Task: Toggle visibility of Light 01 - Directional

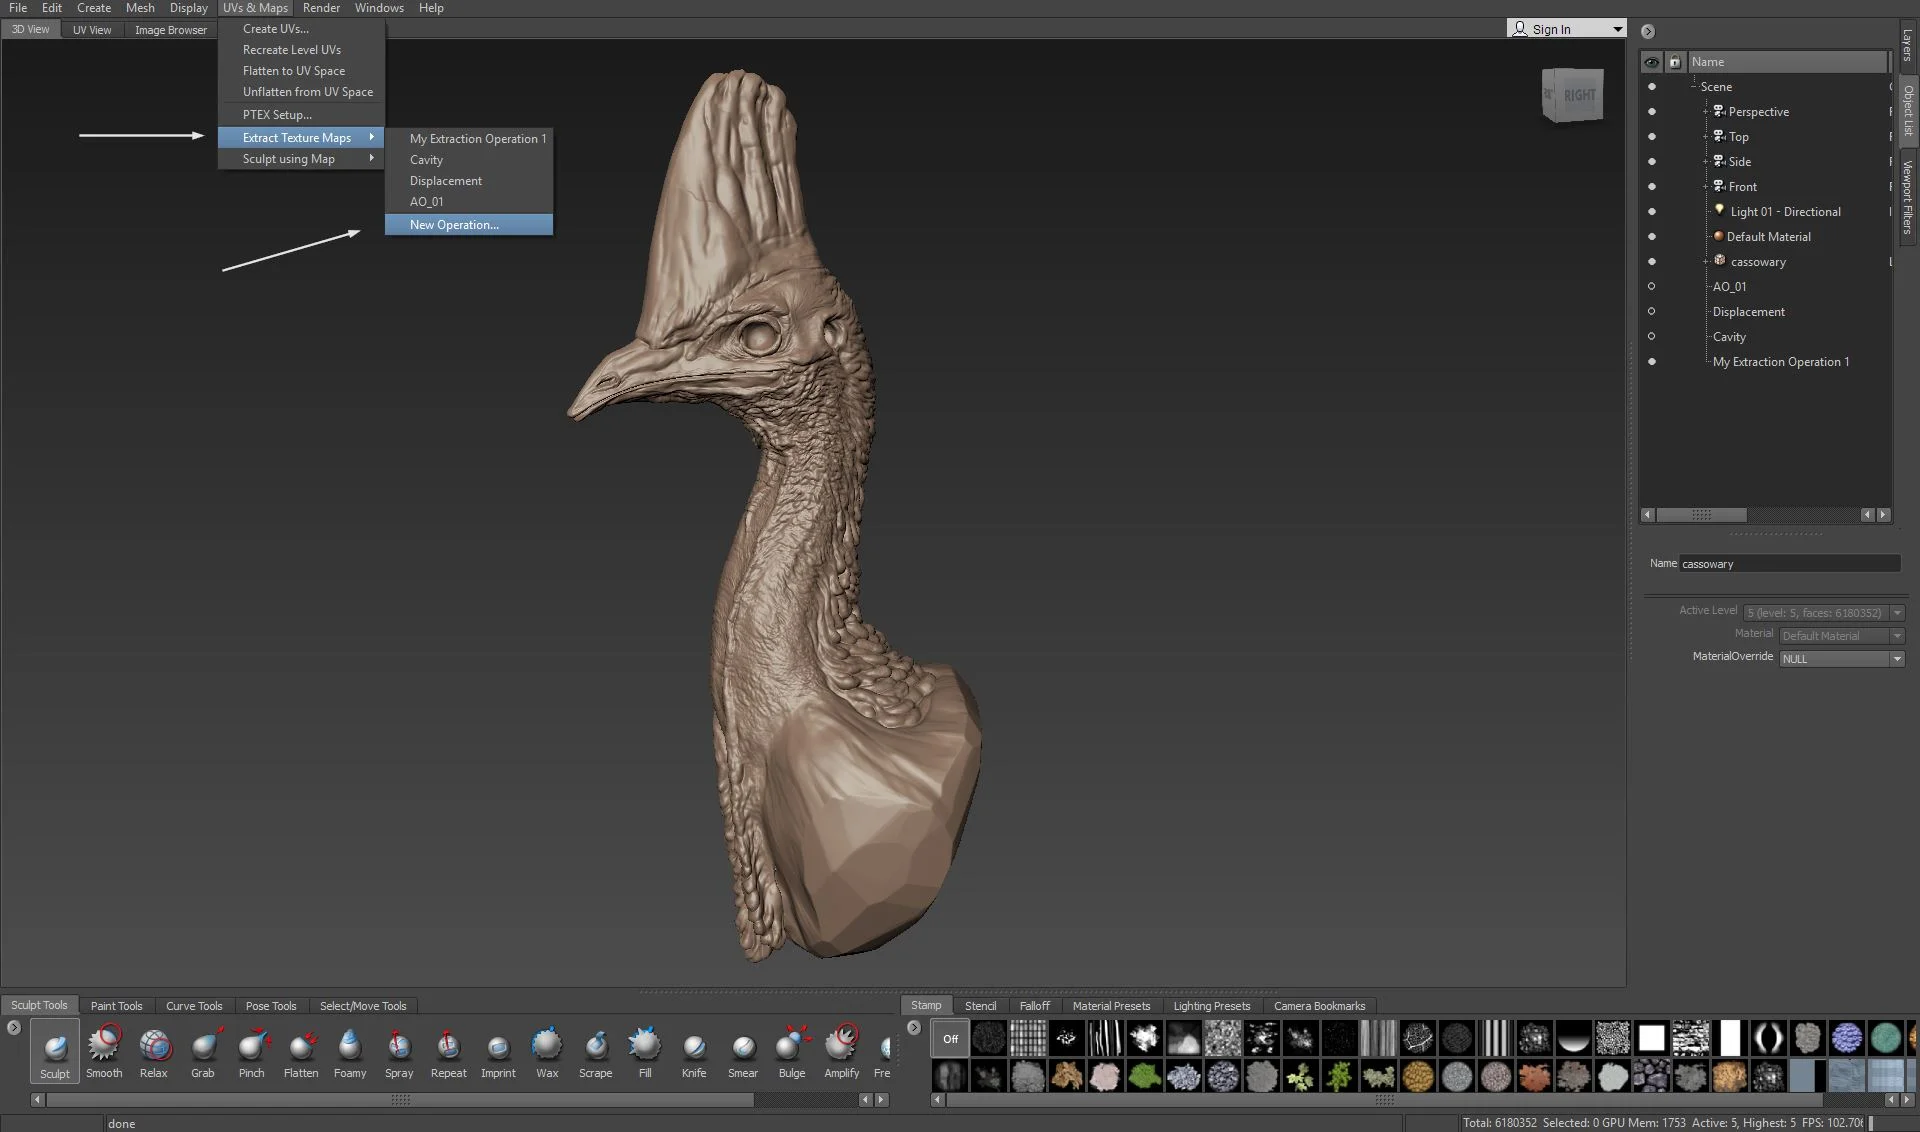Action: [1651, 212]
